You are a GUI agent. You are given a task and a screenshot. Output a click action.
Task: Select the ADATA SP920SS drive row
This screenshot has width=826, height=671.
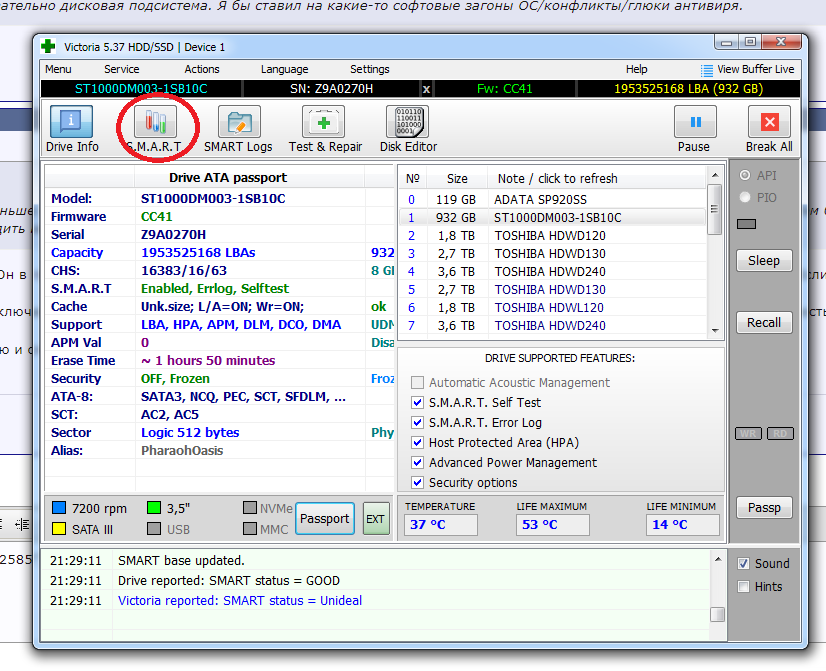point(542,199)
